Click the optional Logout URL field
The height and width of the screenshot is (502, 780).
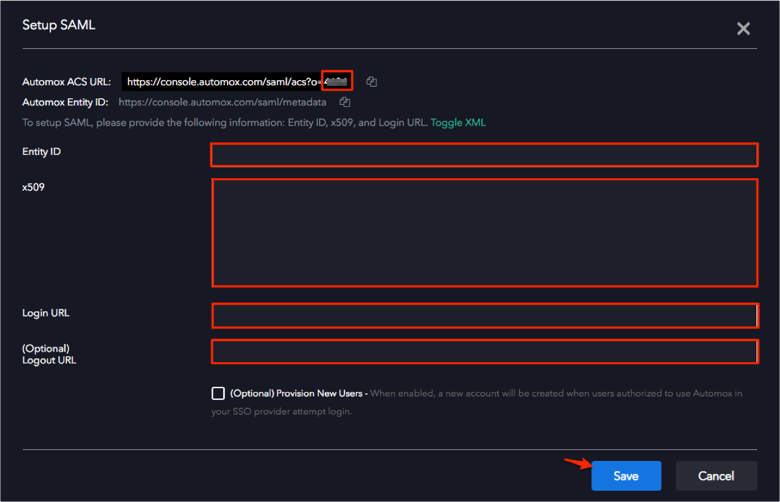pos(484,352)
